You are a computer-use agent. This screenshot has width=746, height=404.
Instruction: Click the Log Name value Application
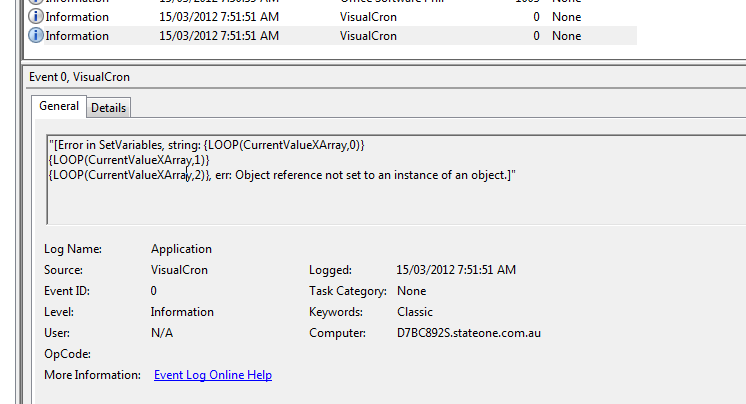click(x=181, y=249)
